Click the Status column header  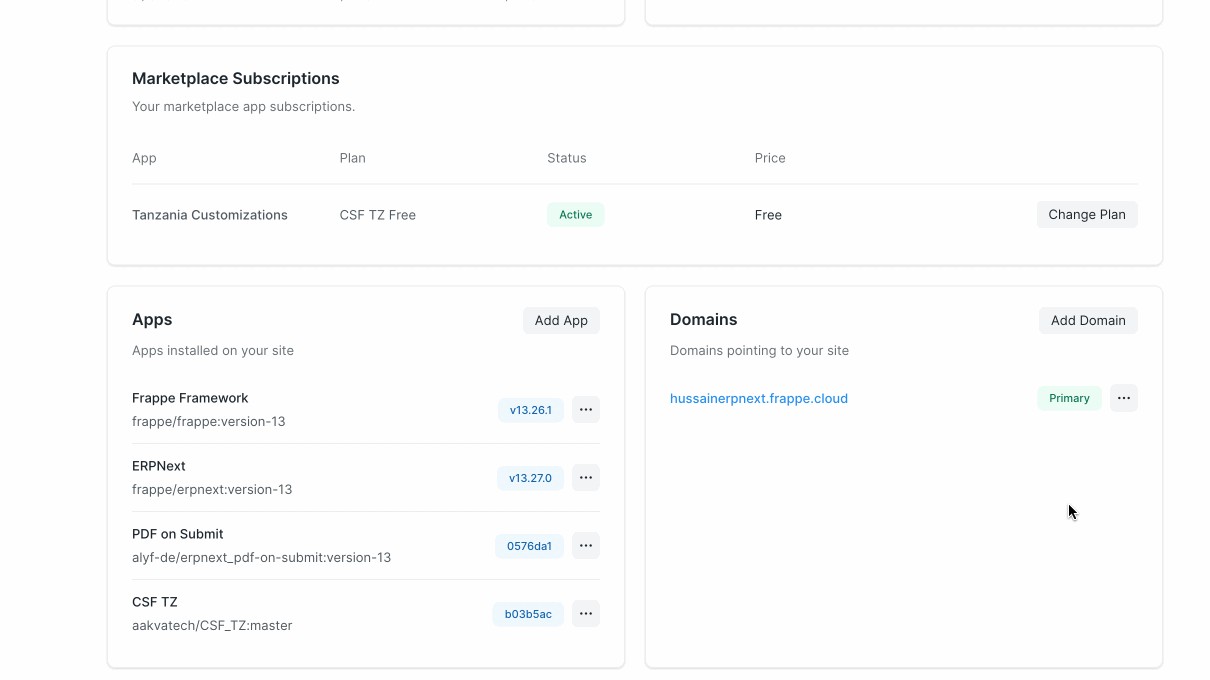point(567,158)
